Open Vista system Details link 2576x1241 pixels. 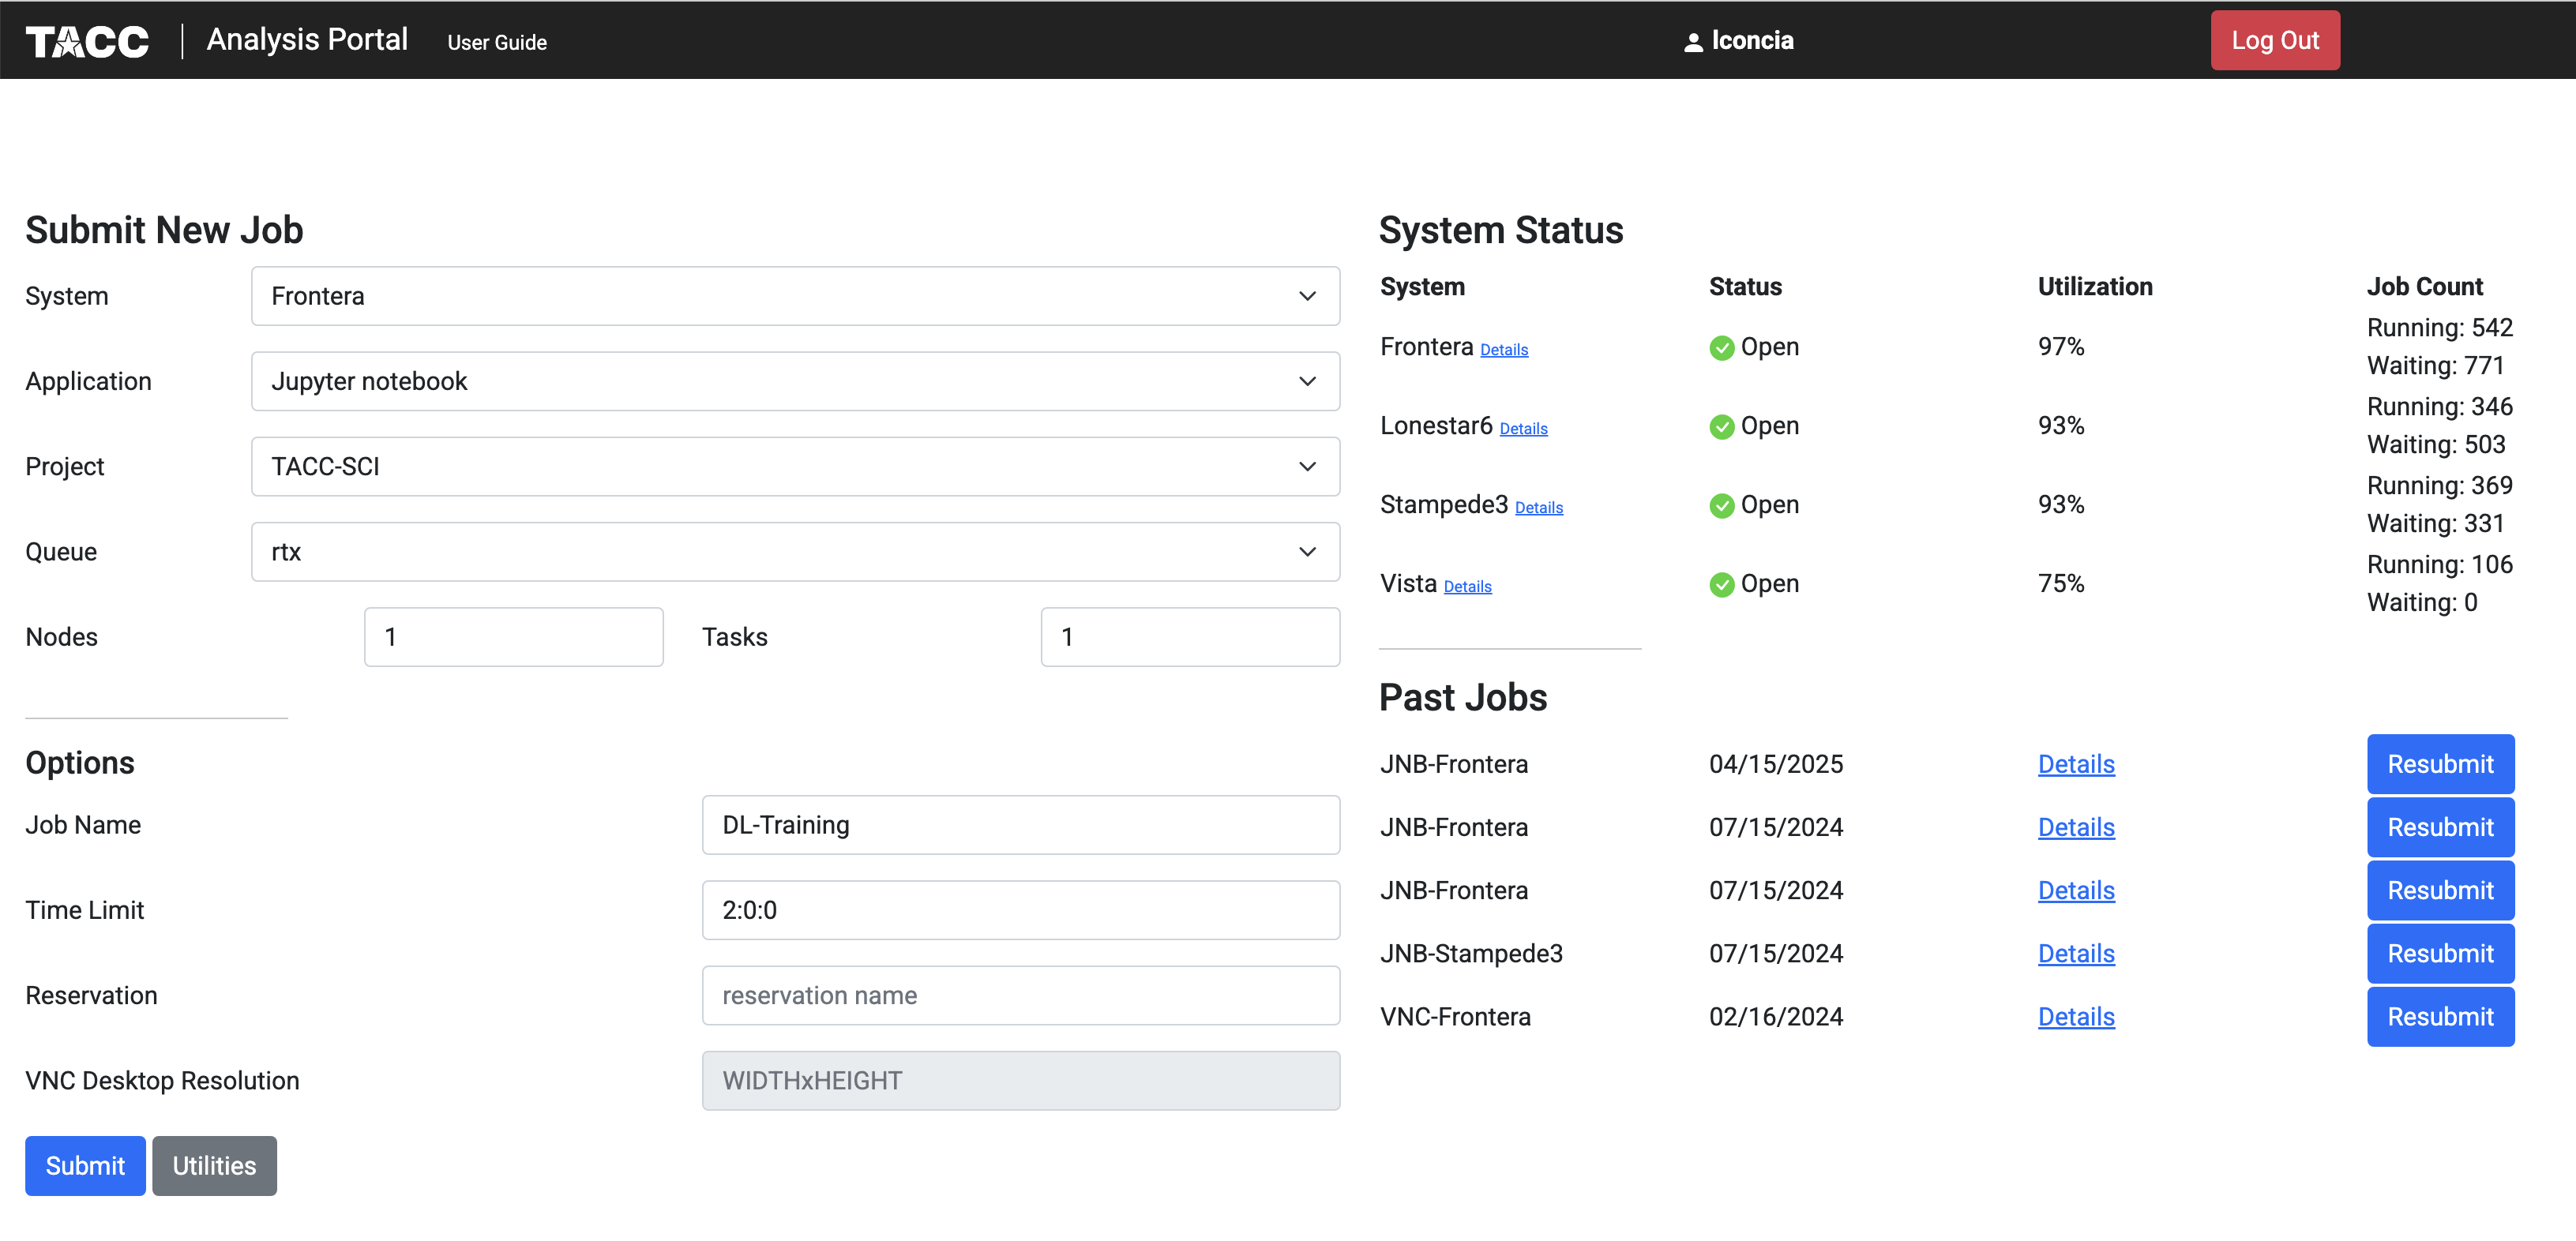coord(1467,587)
